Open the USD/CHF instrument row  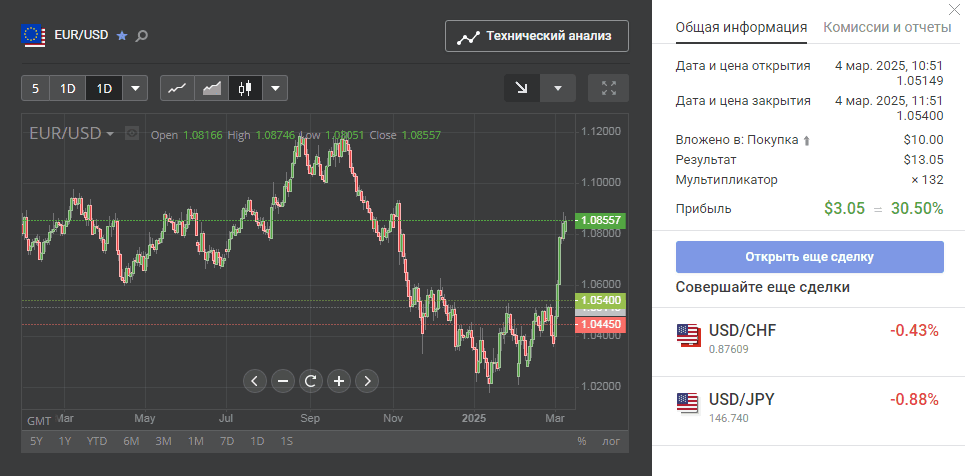pyautogui.click(x=808, y=341)
